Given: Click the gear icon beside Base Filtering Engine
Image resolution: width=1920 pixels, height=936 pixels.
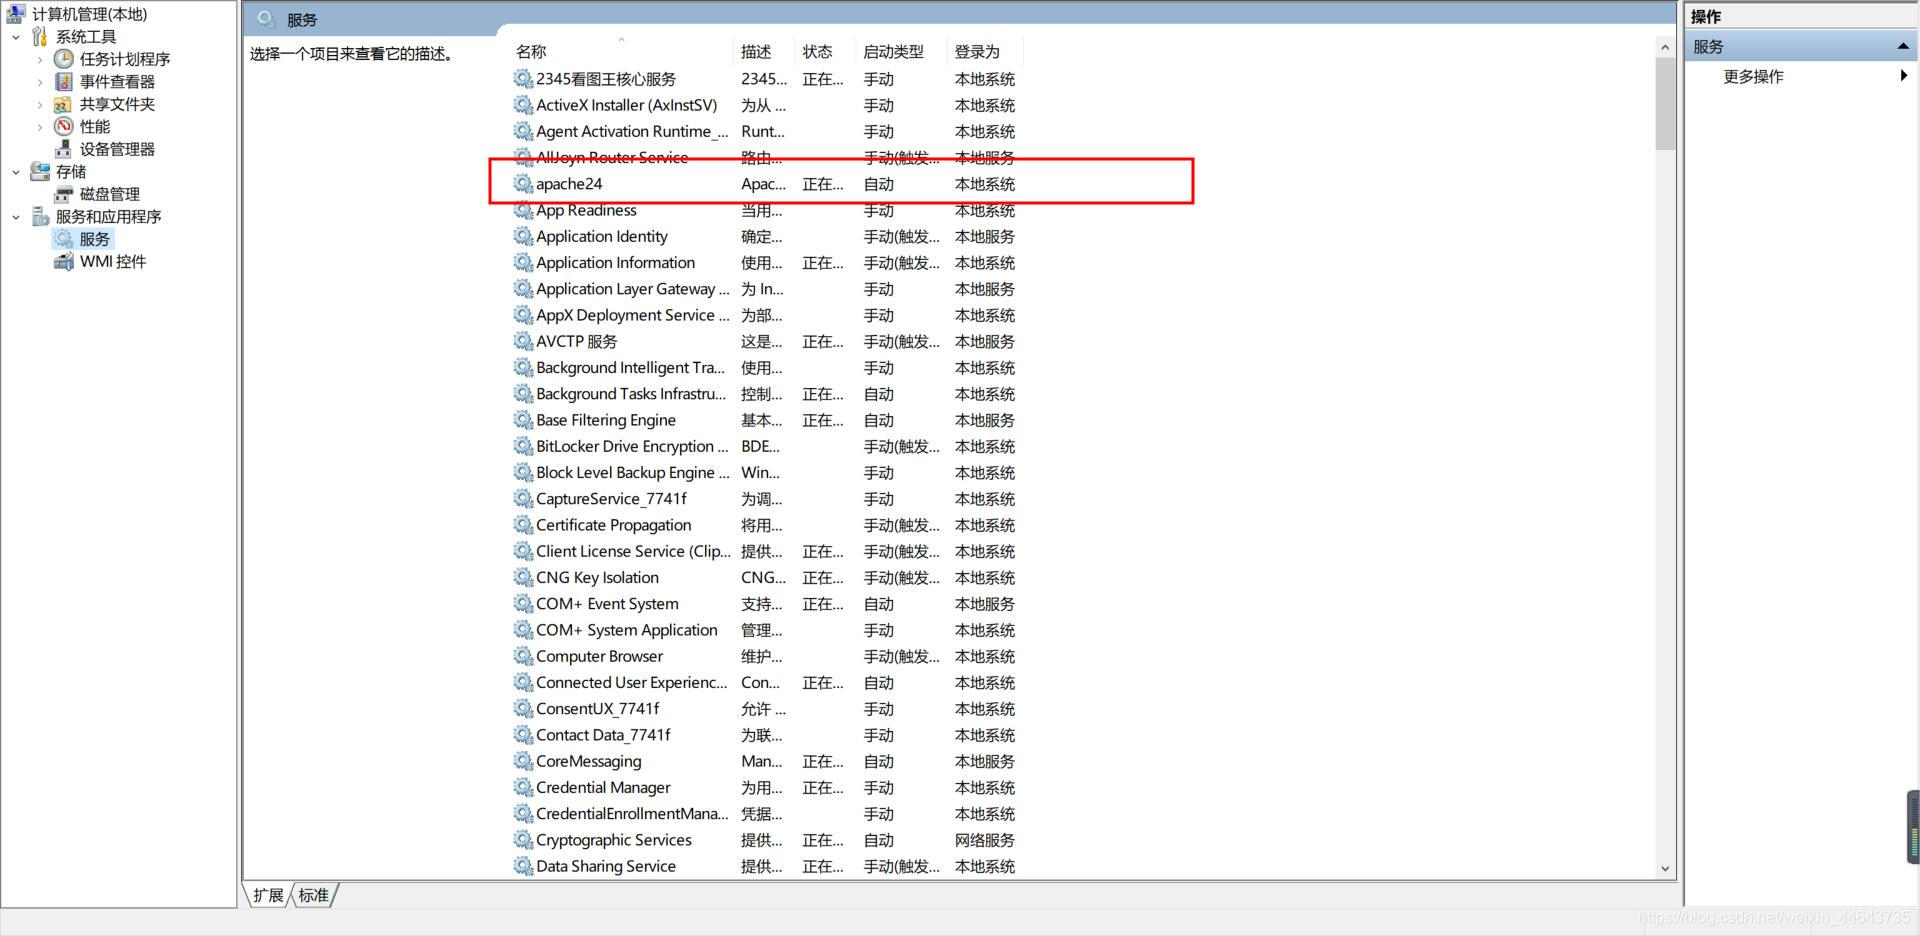Looking at the screenshot, I should (x=523, y=420).
